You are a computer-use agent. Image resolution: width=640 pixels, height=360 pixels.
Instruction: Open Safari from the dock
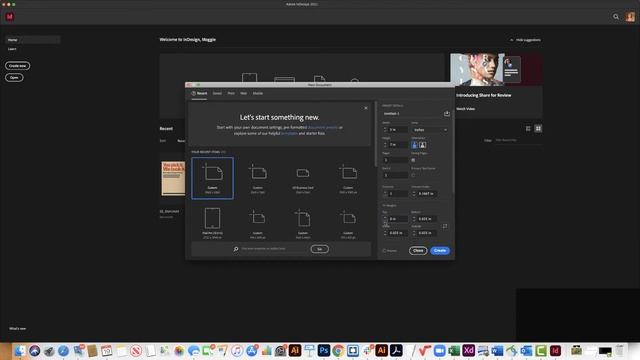[63, 351]
